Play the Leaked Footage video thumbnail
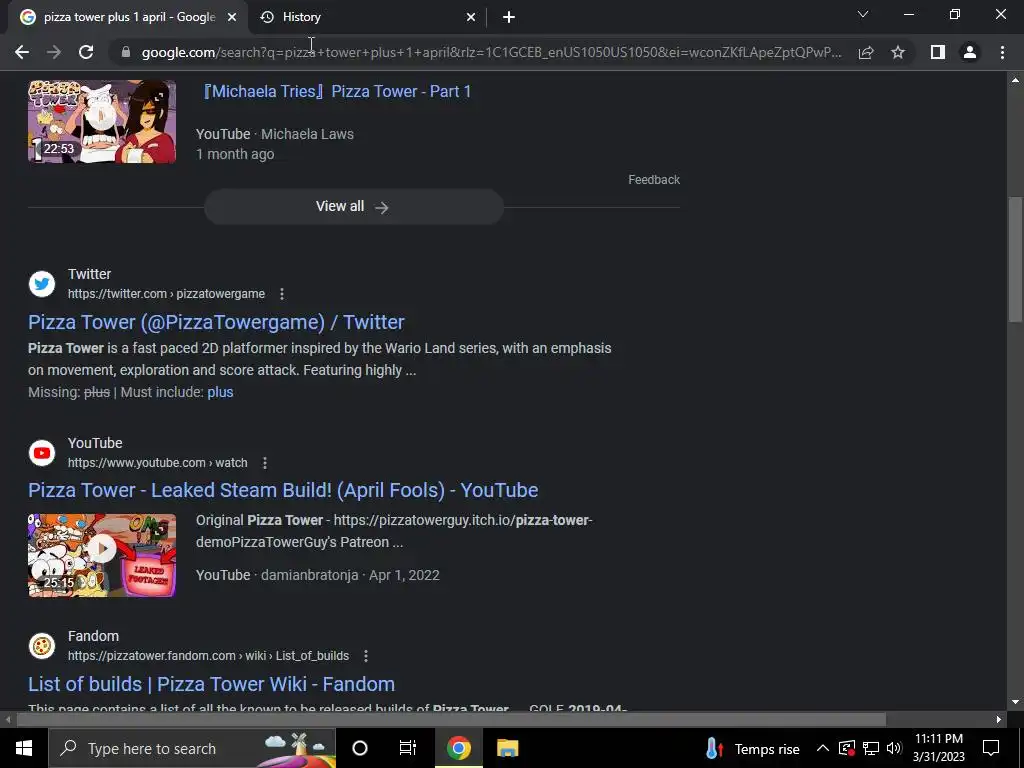 (102, 555)
